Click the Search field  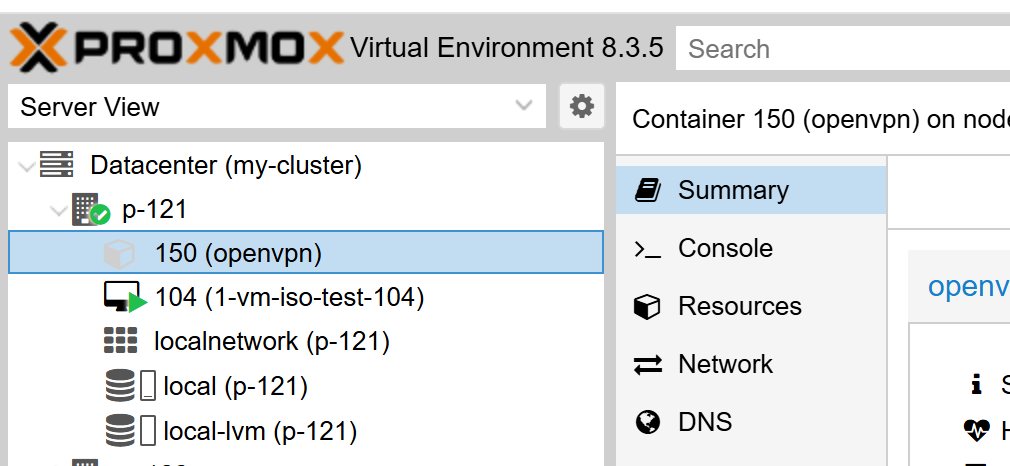pyautogui.click(x=843, y=48)
